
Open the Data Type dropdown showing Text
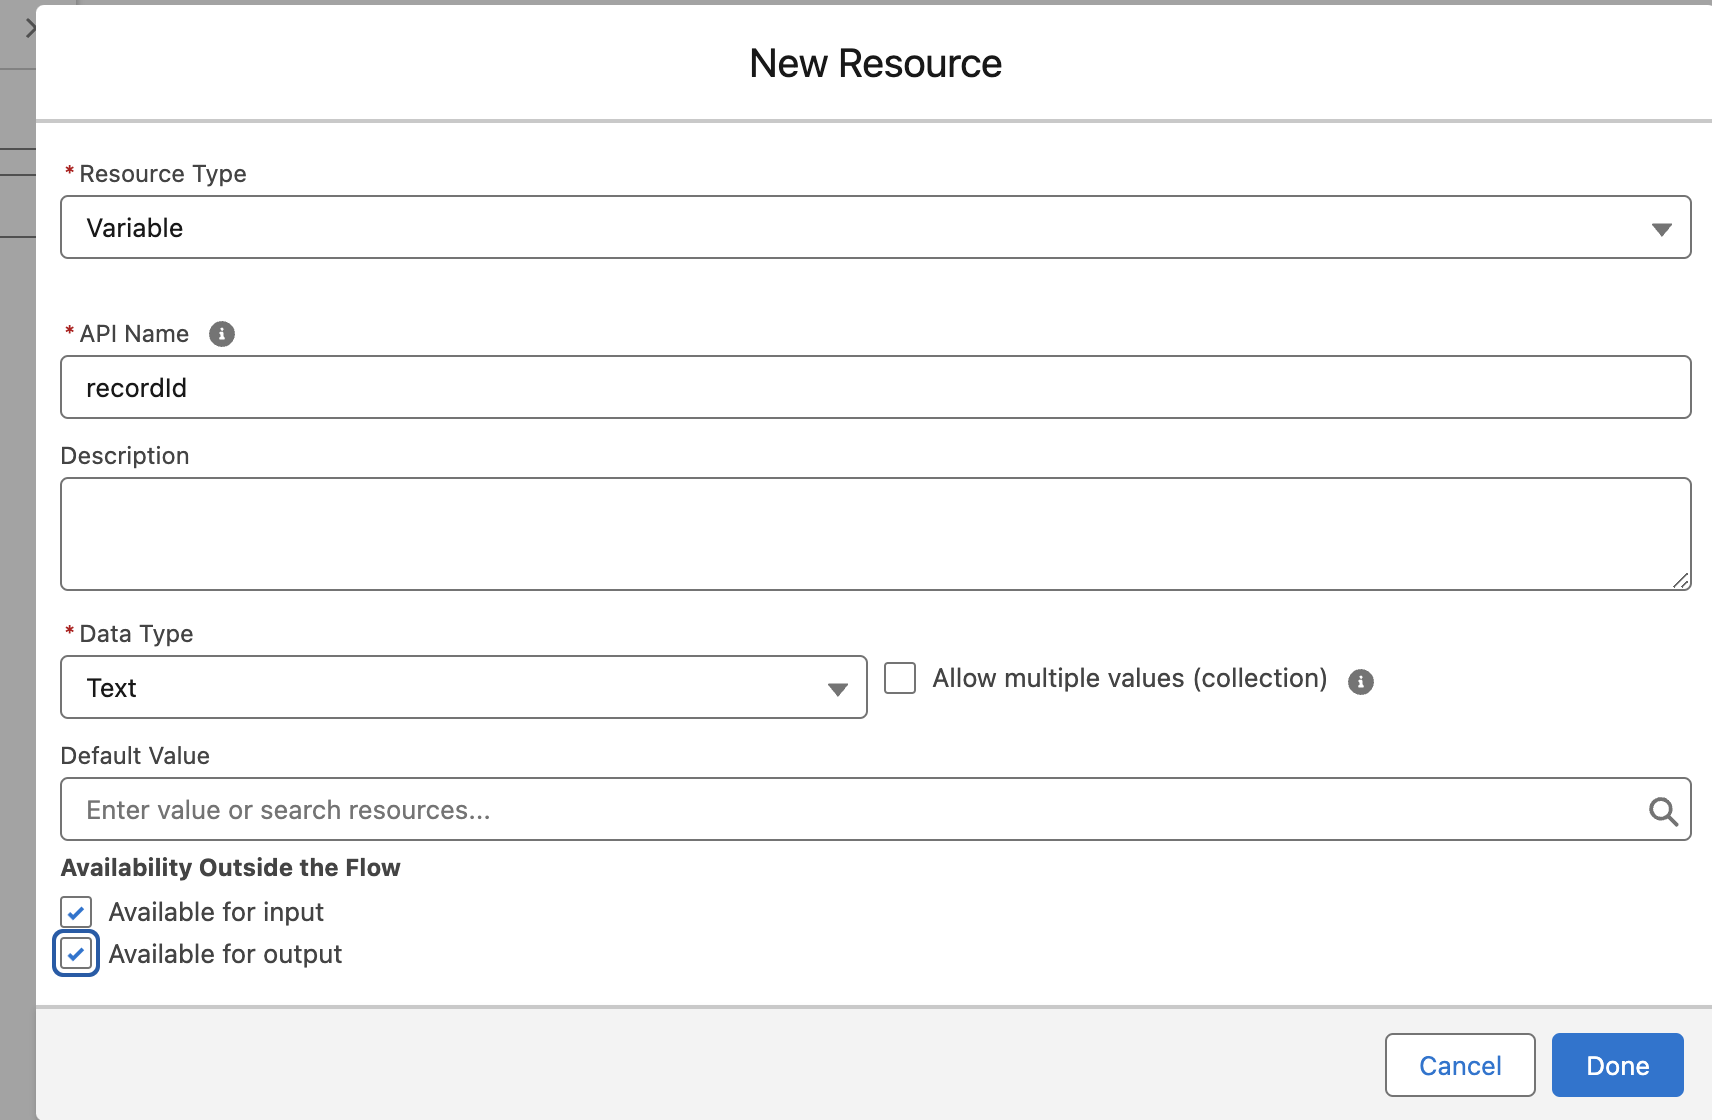pos(463,688)
